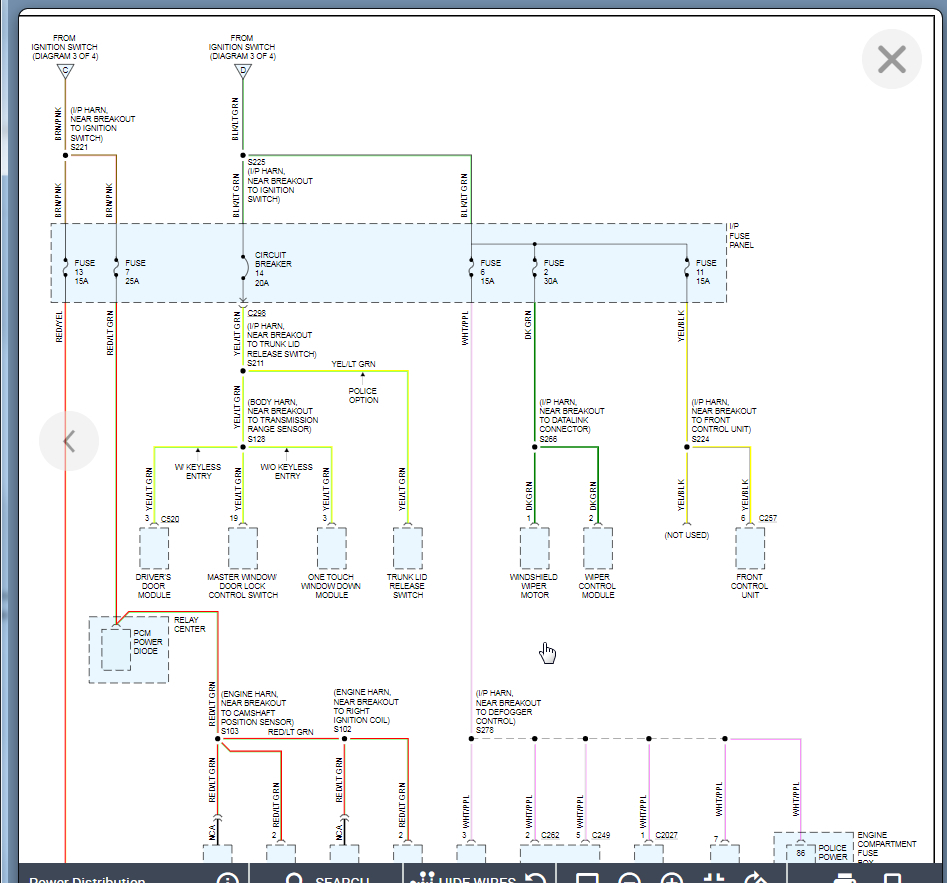Print the diagram with the printer icon
947x883 pixels.
[845, 879]
